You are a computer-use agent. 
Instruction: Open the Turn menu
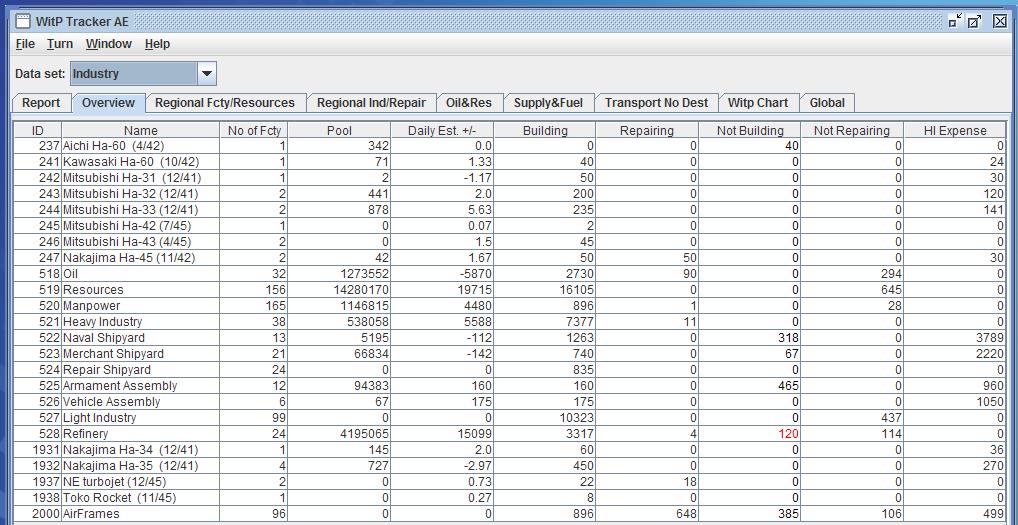60,43
